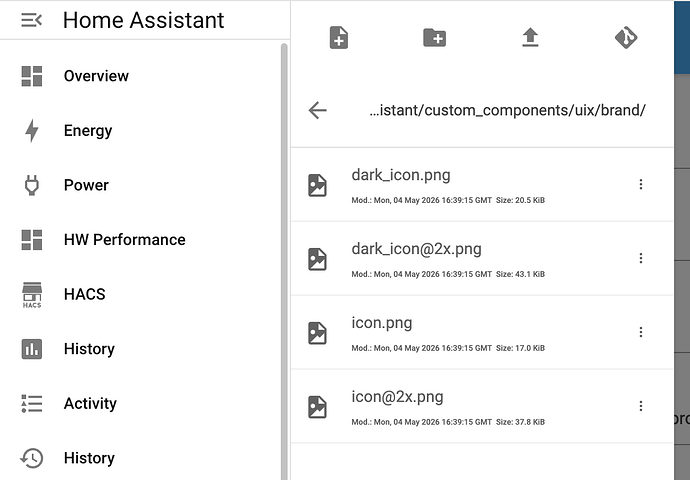Click image icon beside icon@2x.png
This screenshot has height=480, width=690.
[317, 407]
